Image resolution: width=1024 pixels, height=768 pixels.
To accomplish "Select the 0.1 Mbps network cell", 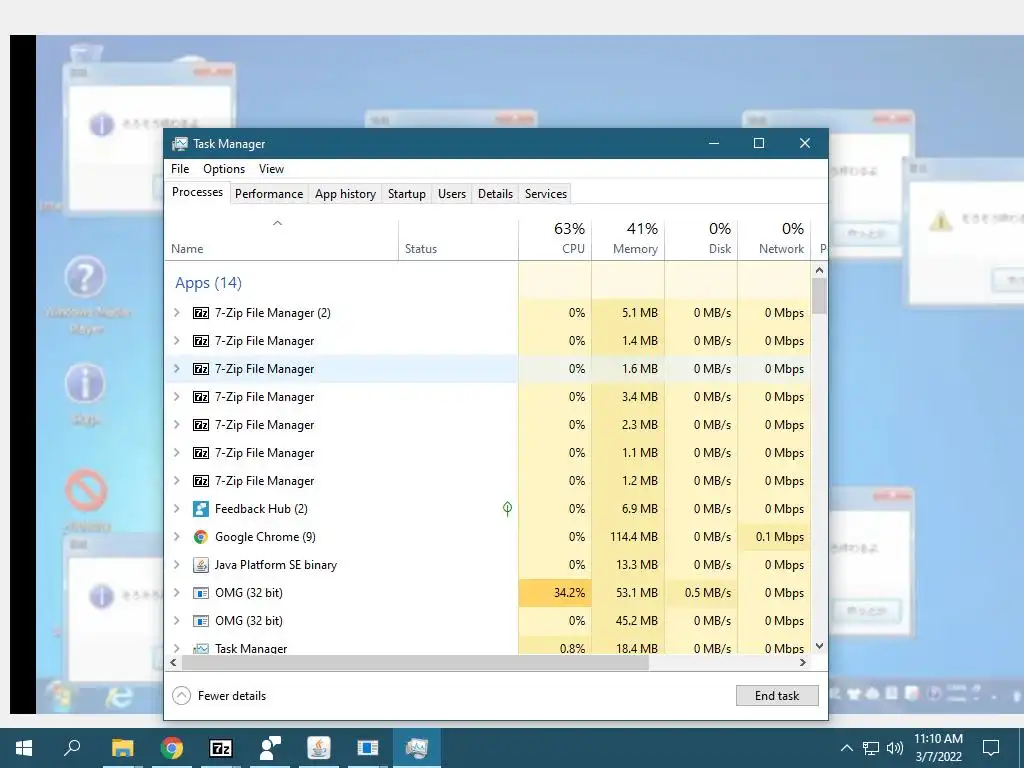I will click(x=774, y=537).
